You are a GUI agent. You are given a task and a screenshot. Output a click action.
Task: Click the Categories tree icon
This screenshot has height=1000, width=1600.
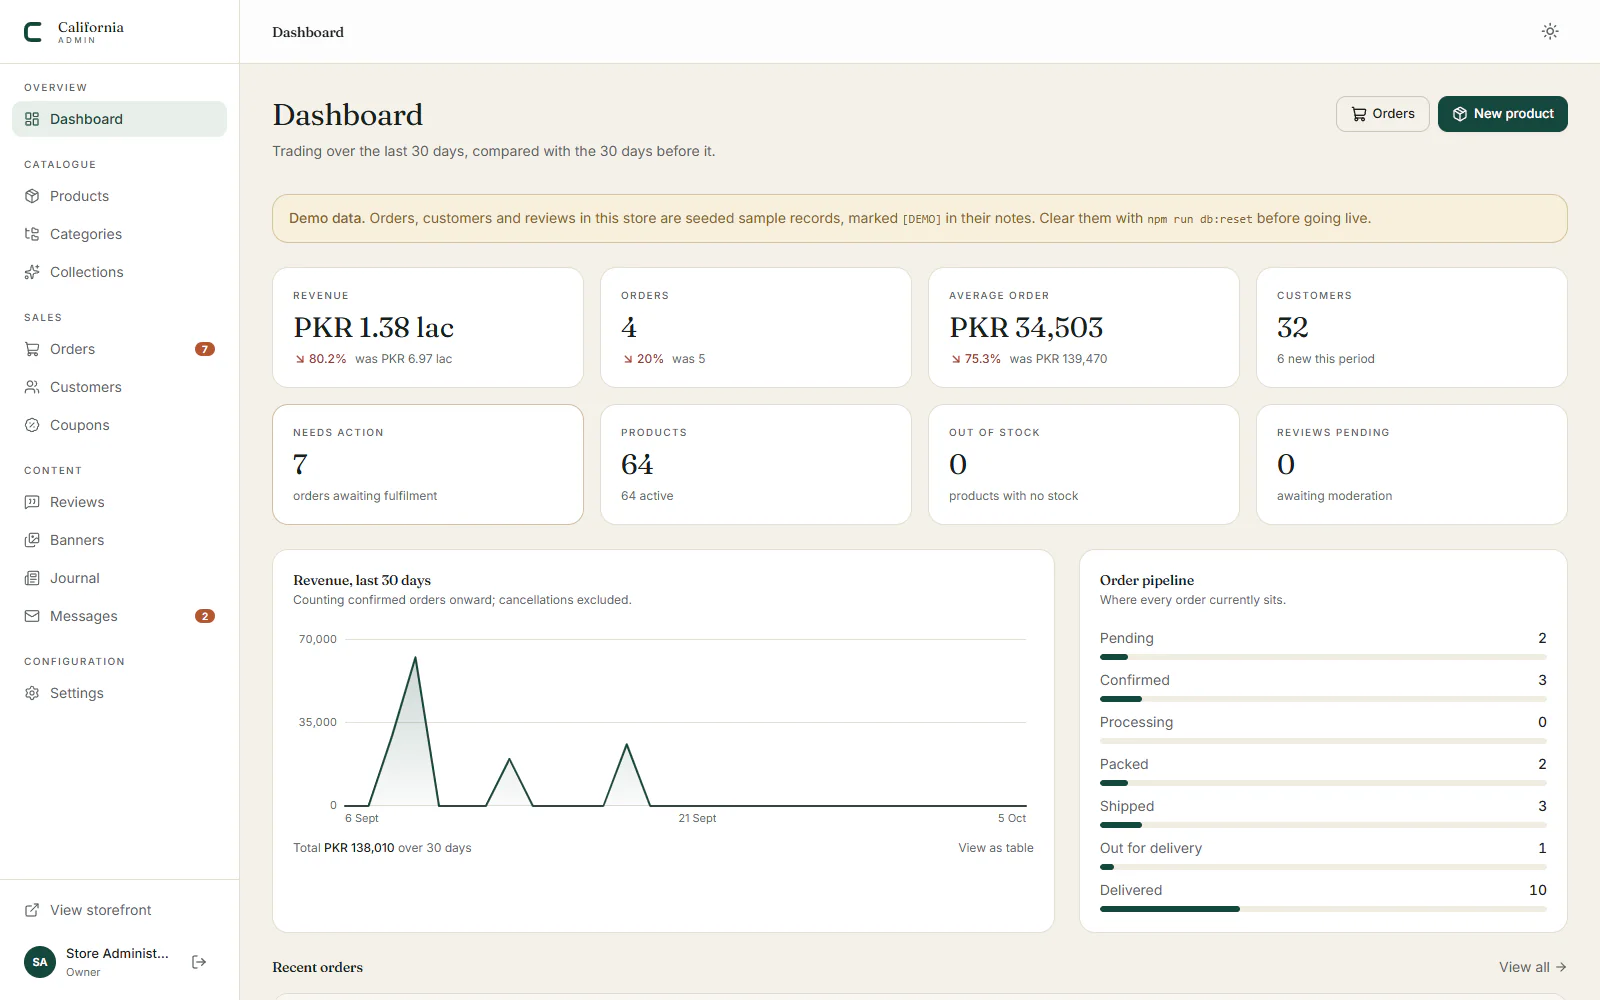(x=32, y=234)
